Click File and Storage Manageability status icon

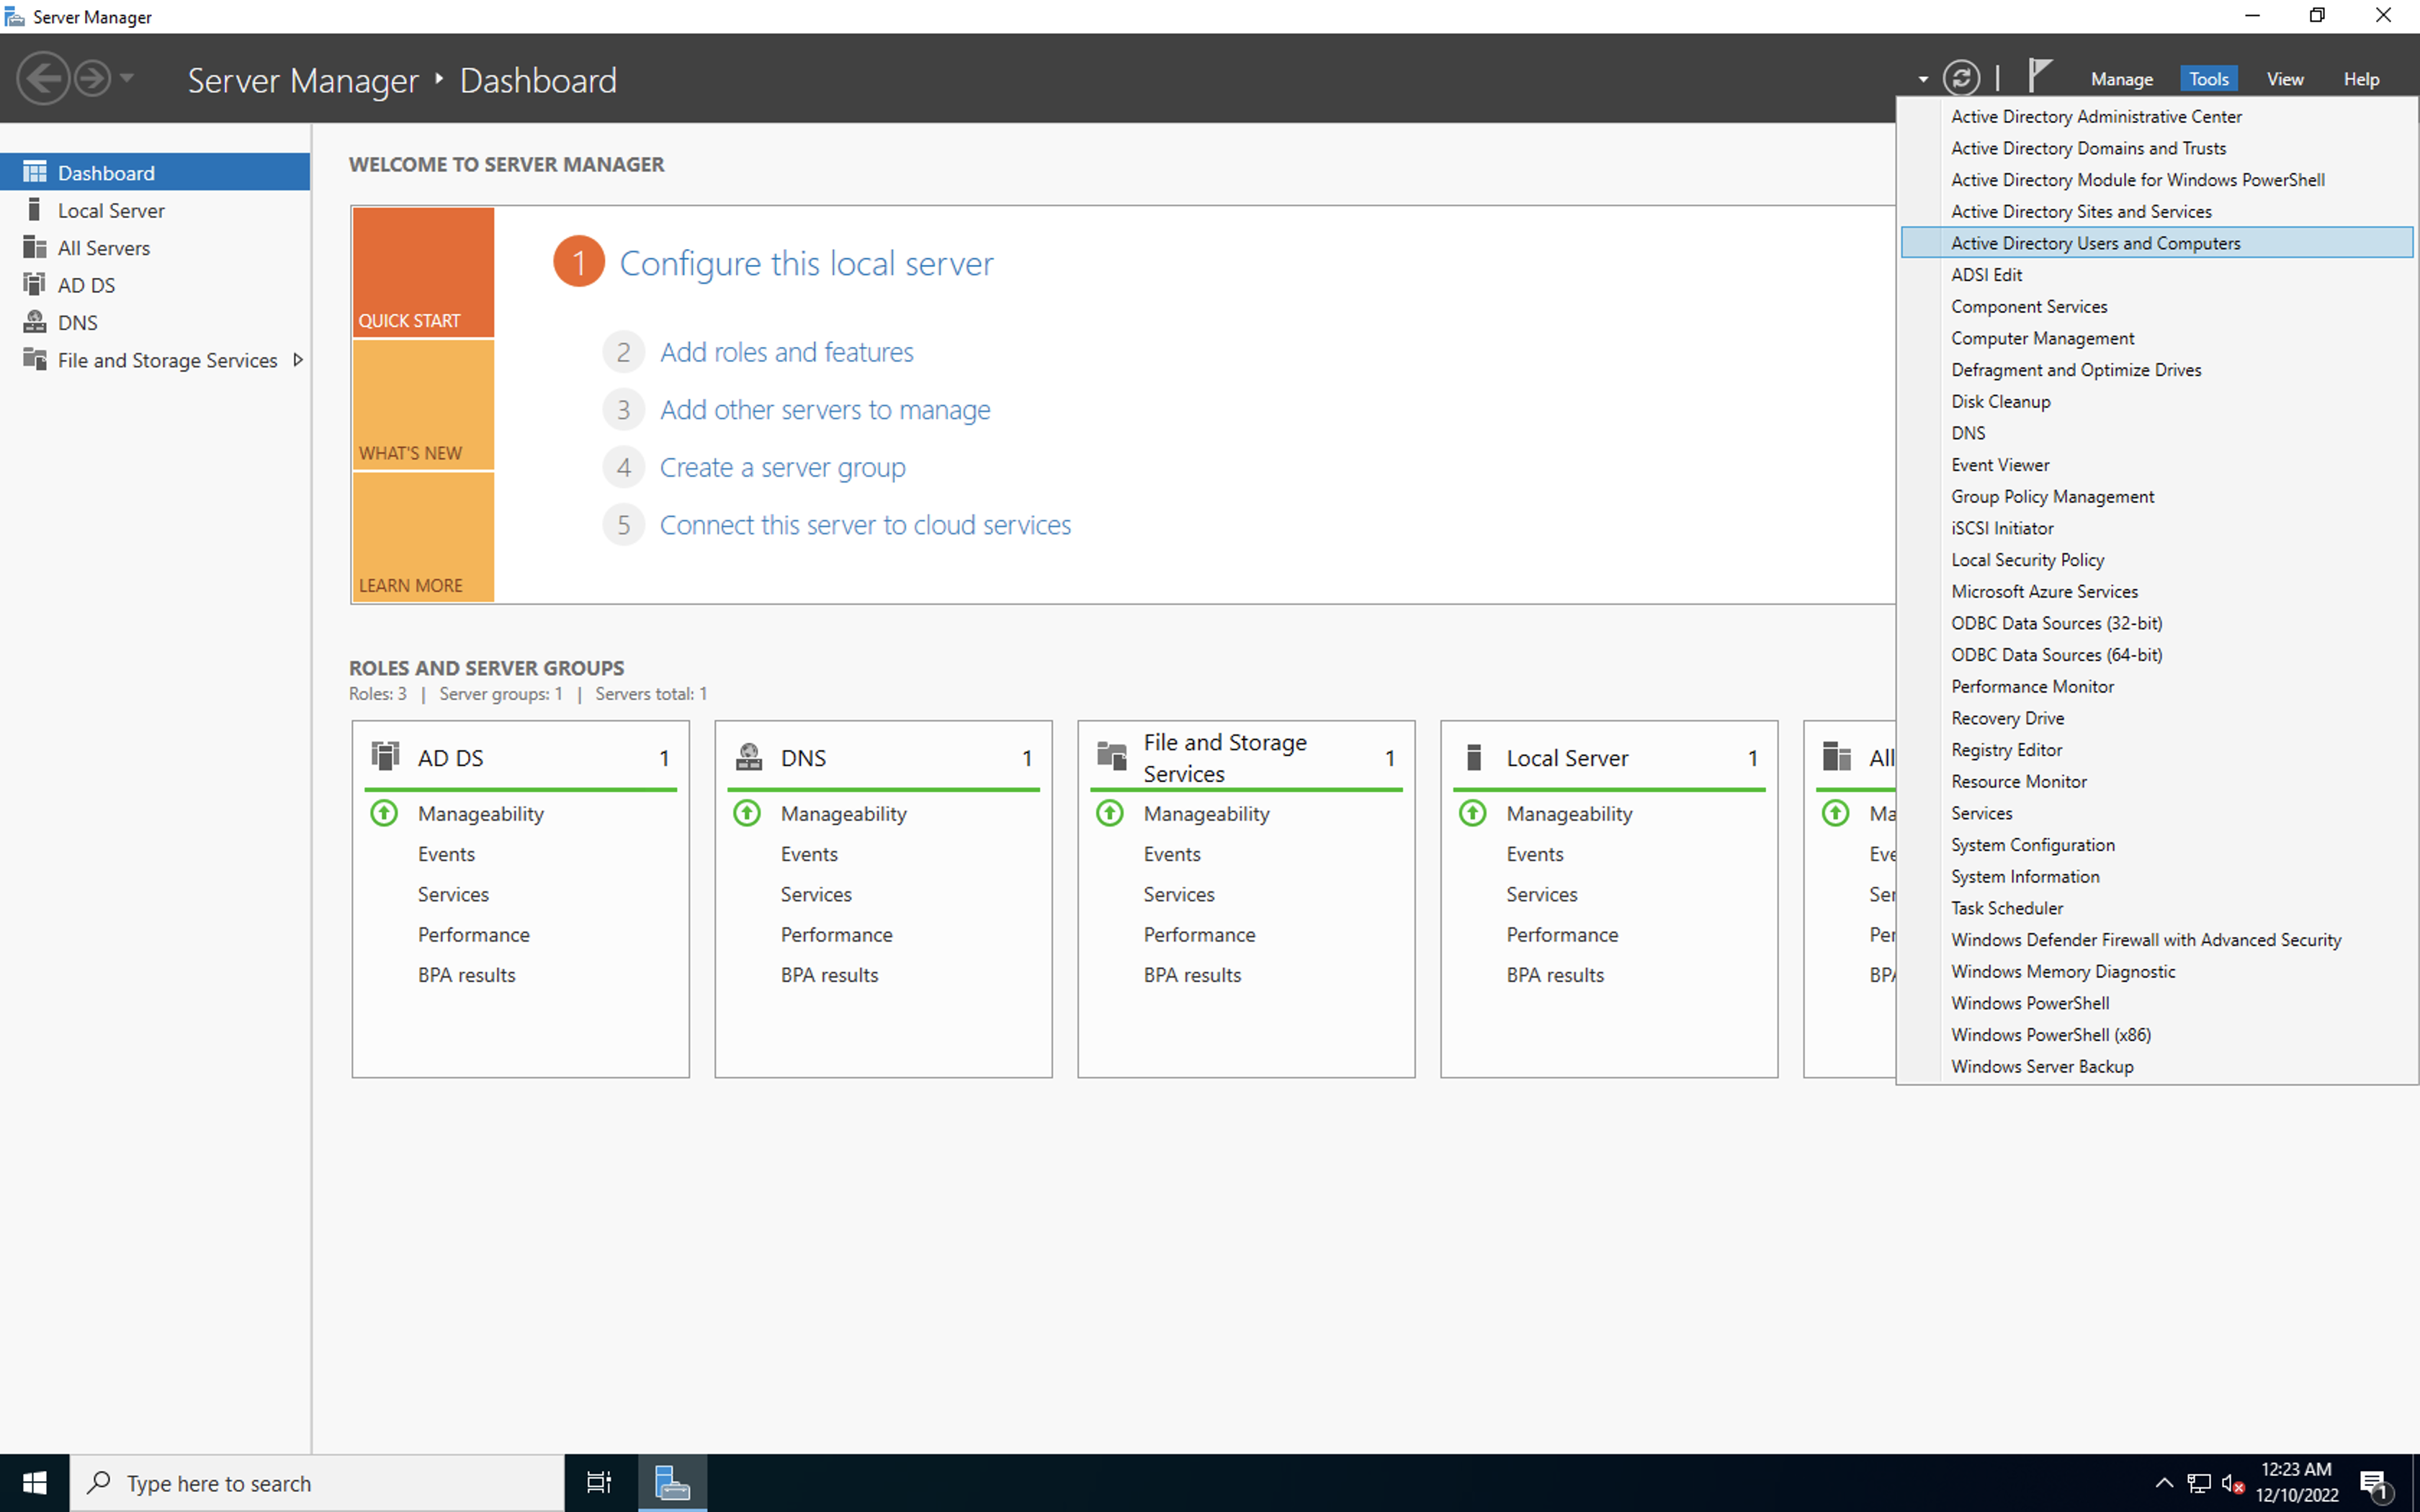1110,813
